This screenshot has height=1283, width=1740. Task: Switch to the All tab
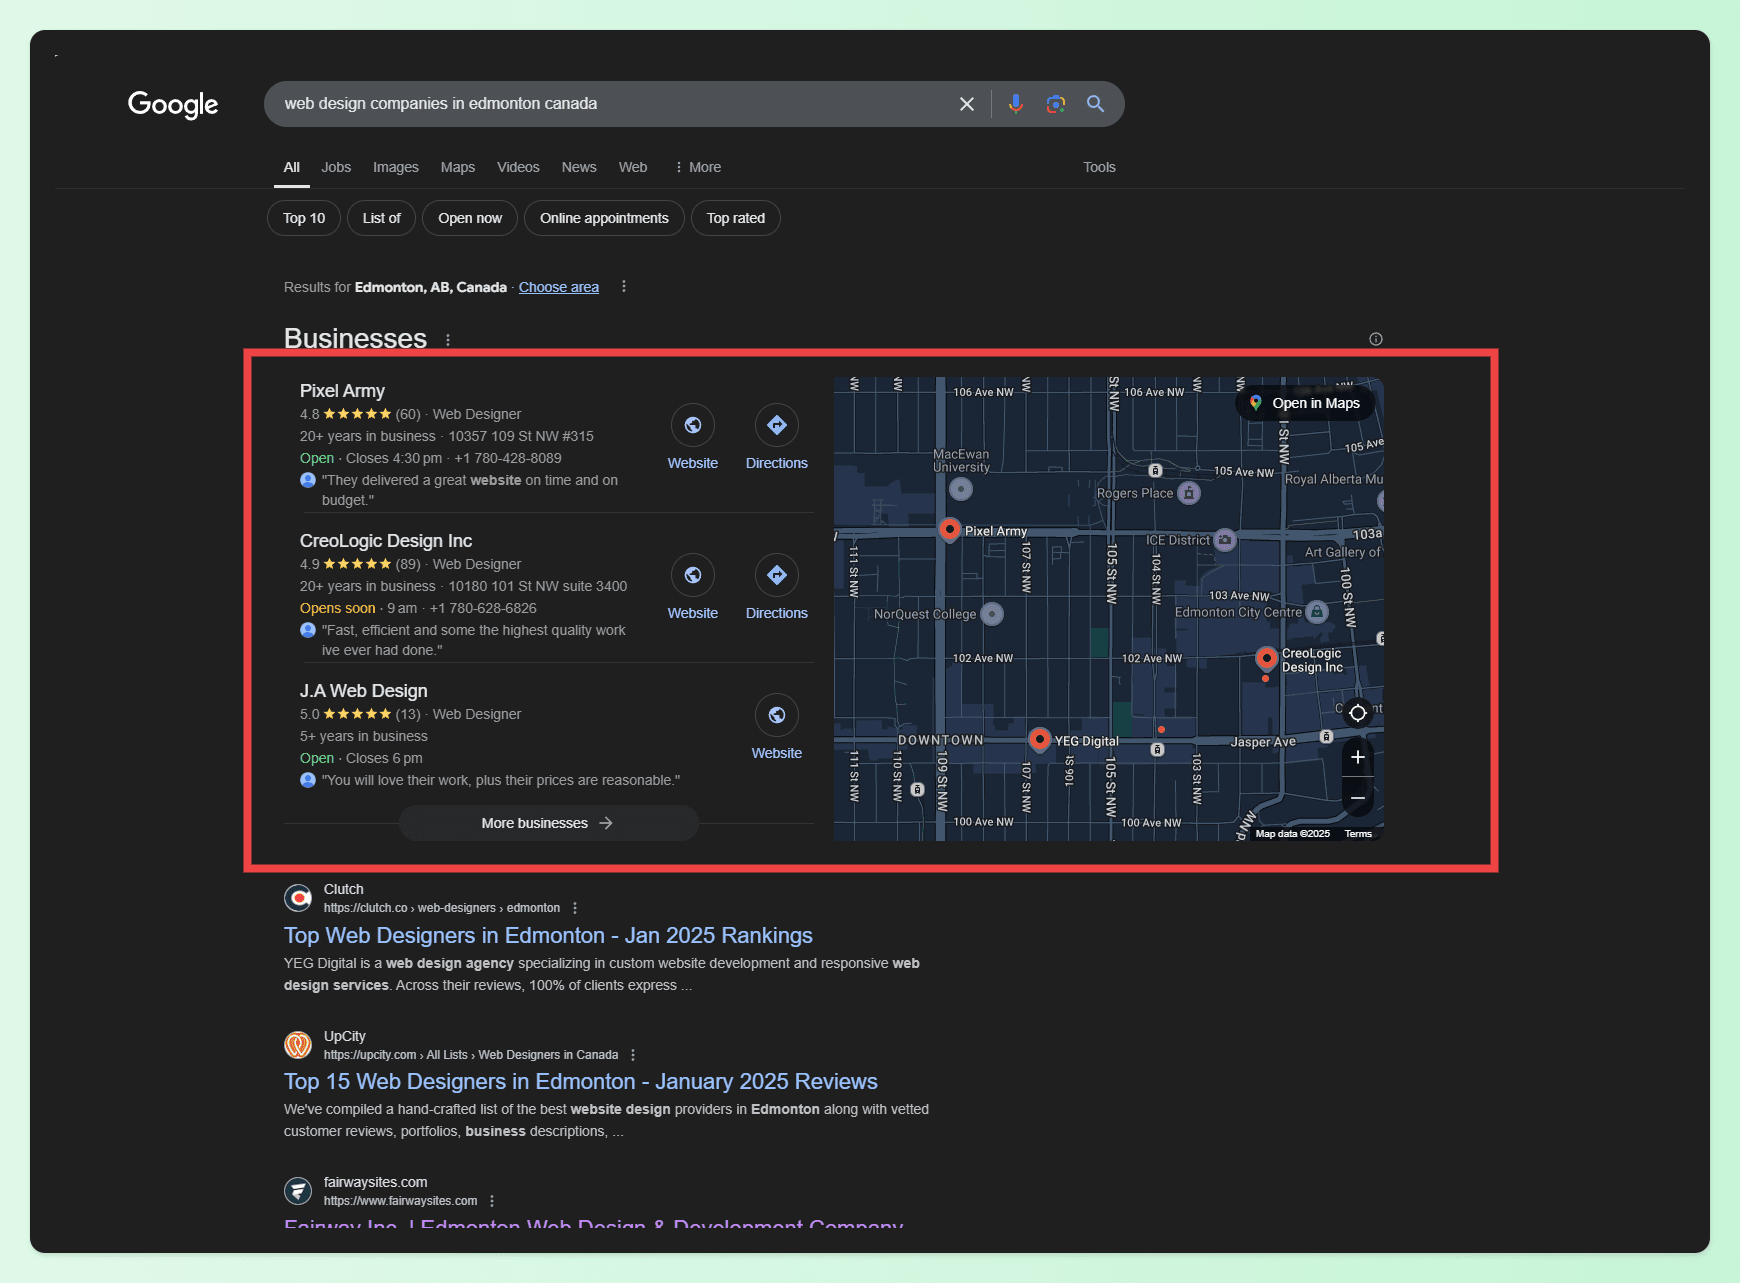click(291, 167)
